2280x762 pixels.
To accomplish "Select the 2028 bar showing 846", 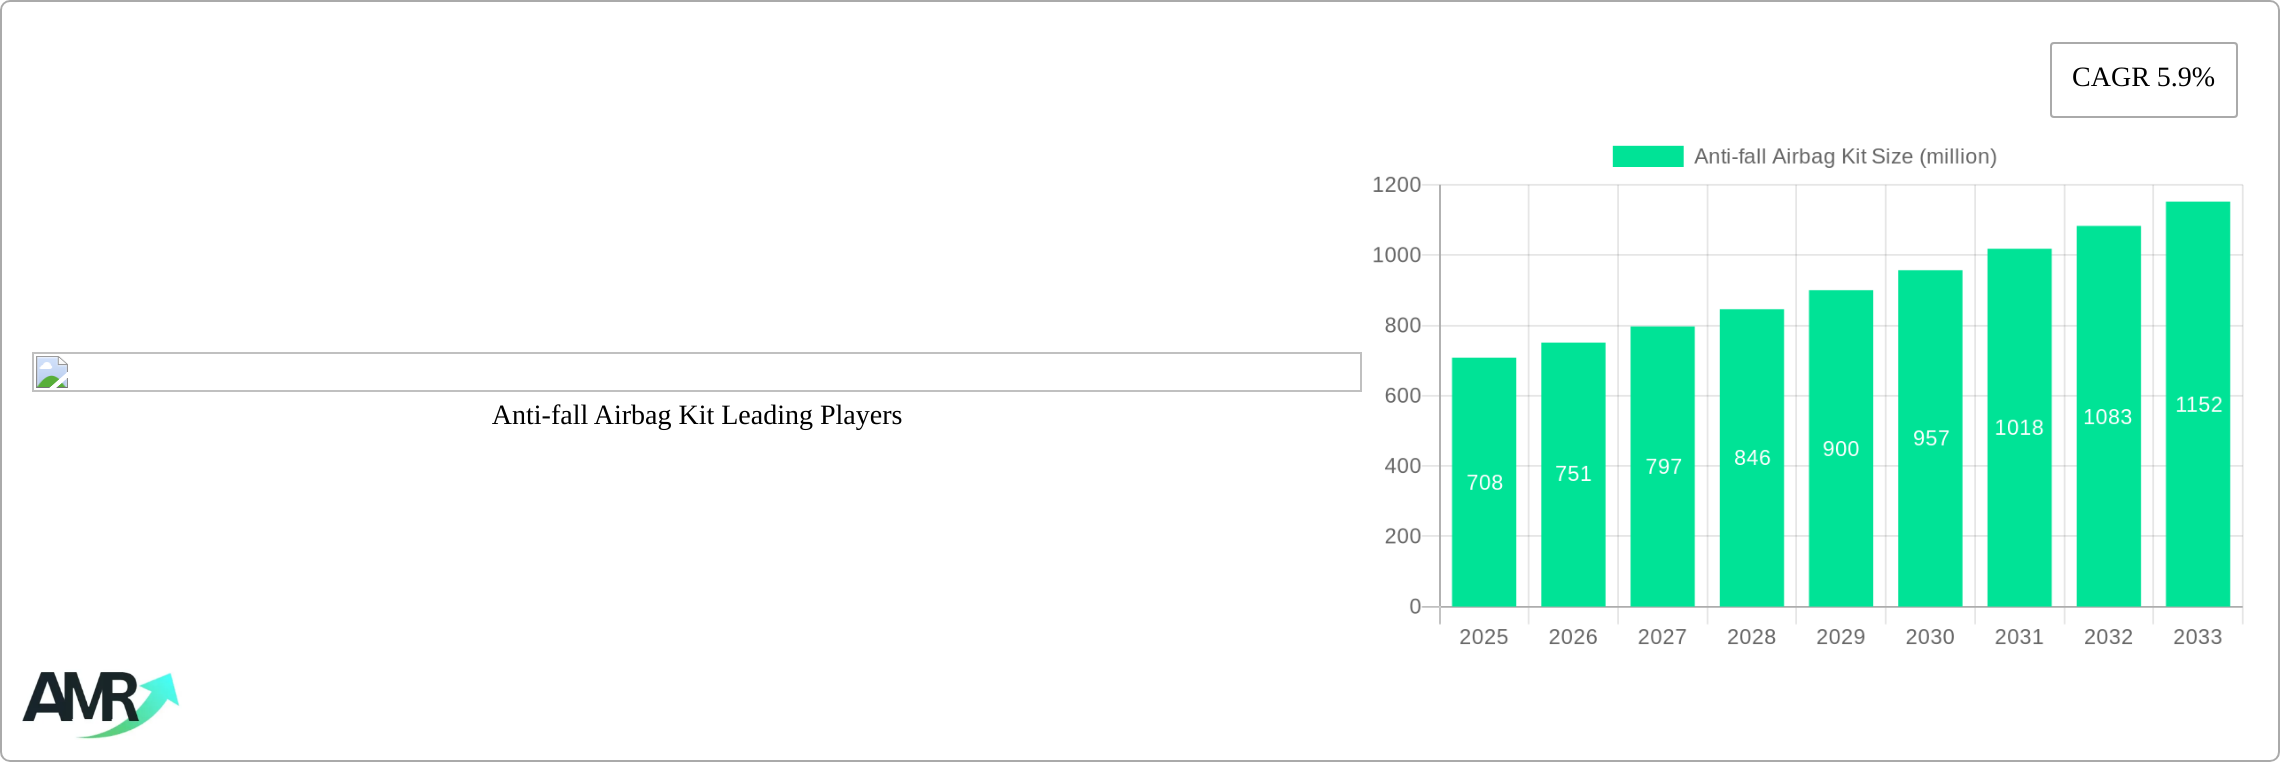I will [x=1751, y=458].
